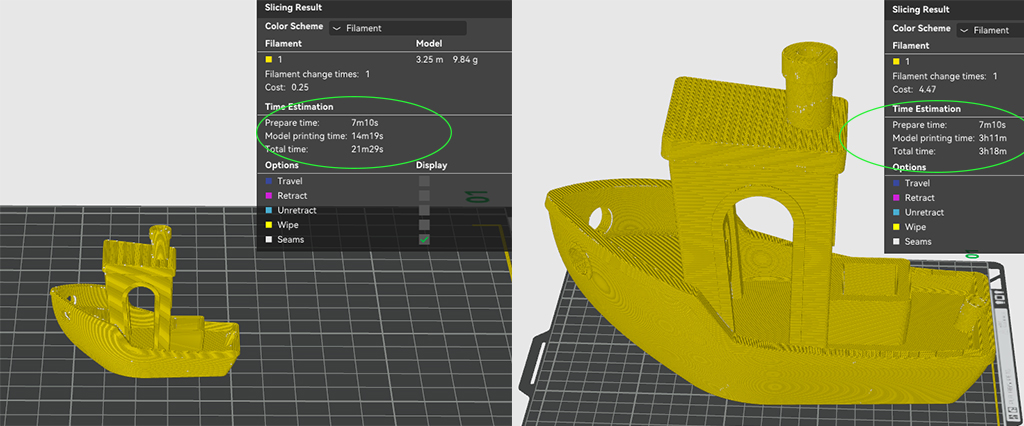Click the Filament dropdown chevron in left panel
The width and height of the screenshot is (1024, 426).
(x=336, y=29)
